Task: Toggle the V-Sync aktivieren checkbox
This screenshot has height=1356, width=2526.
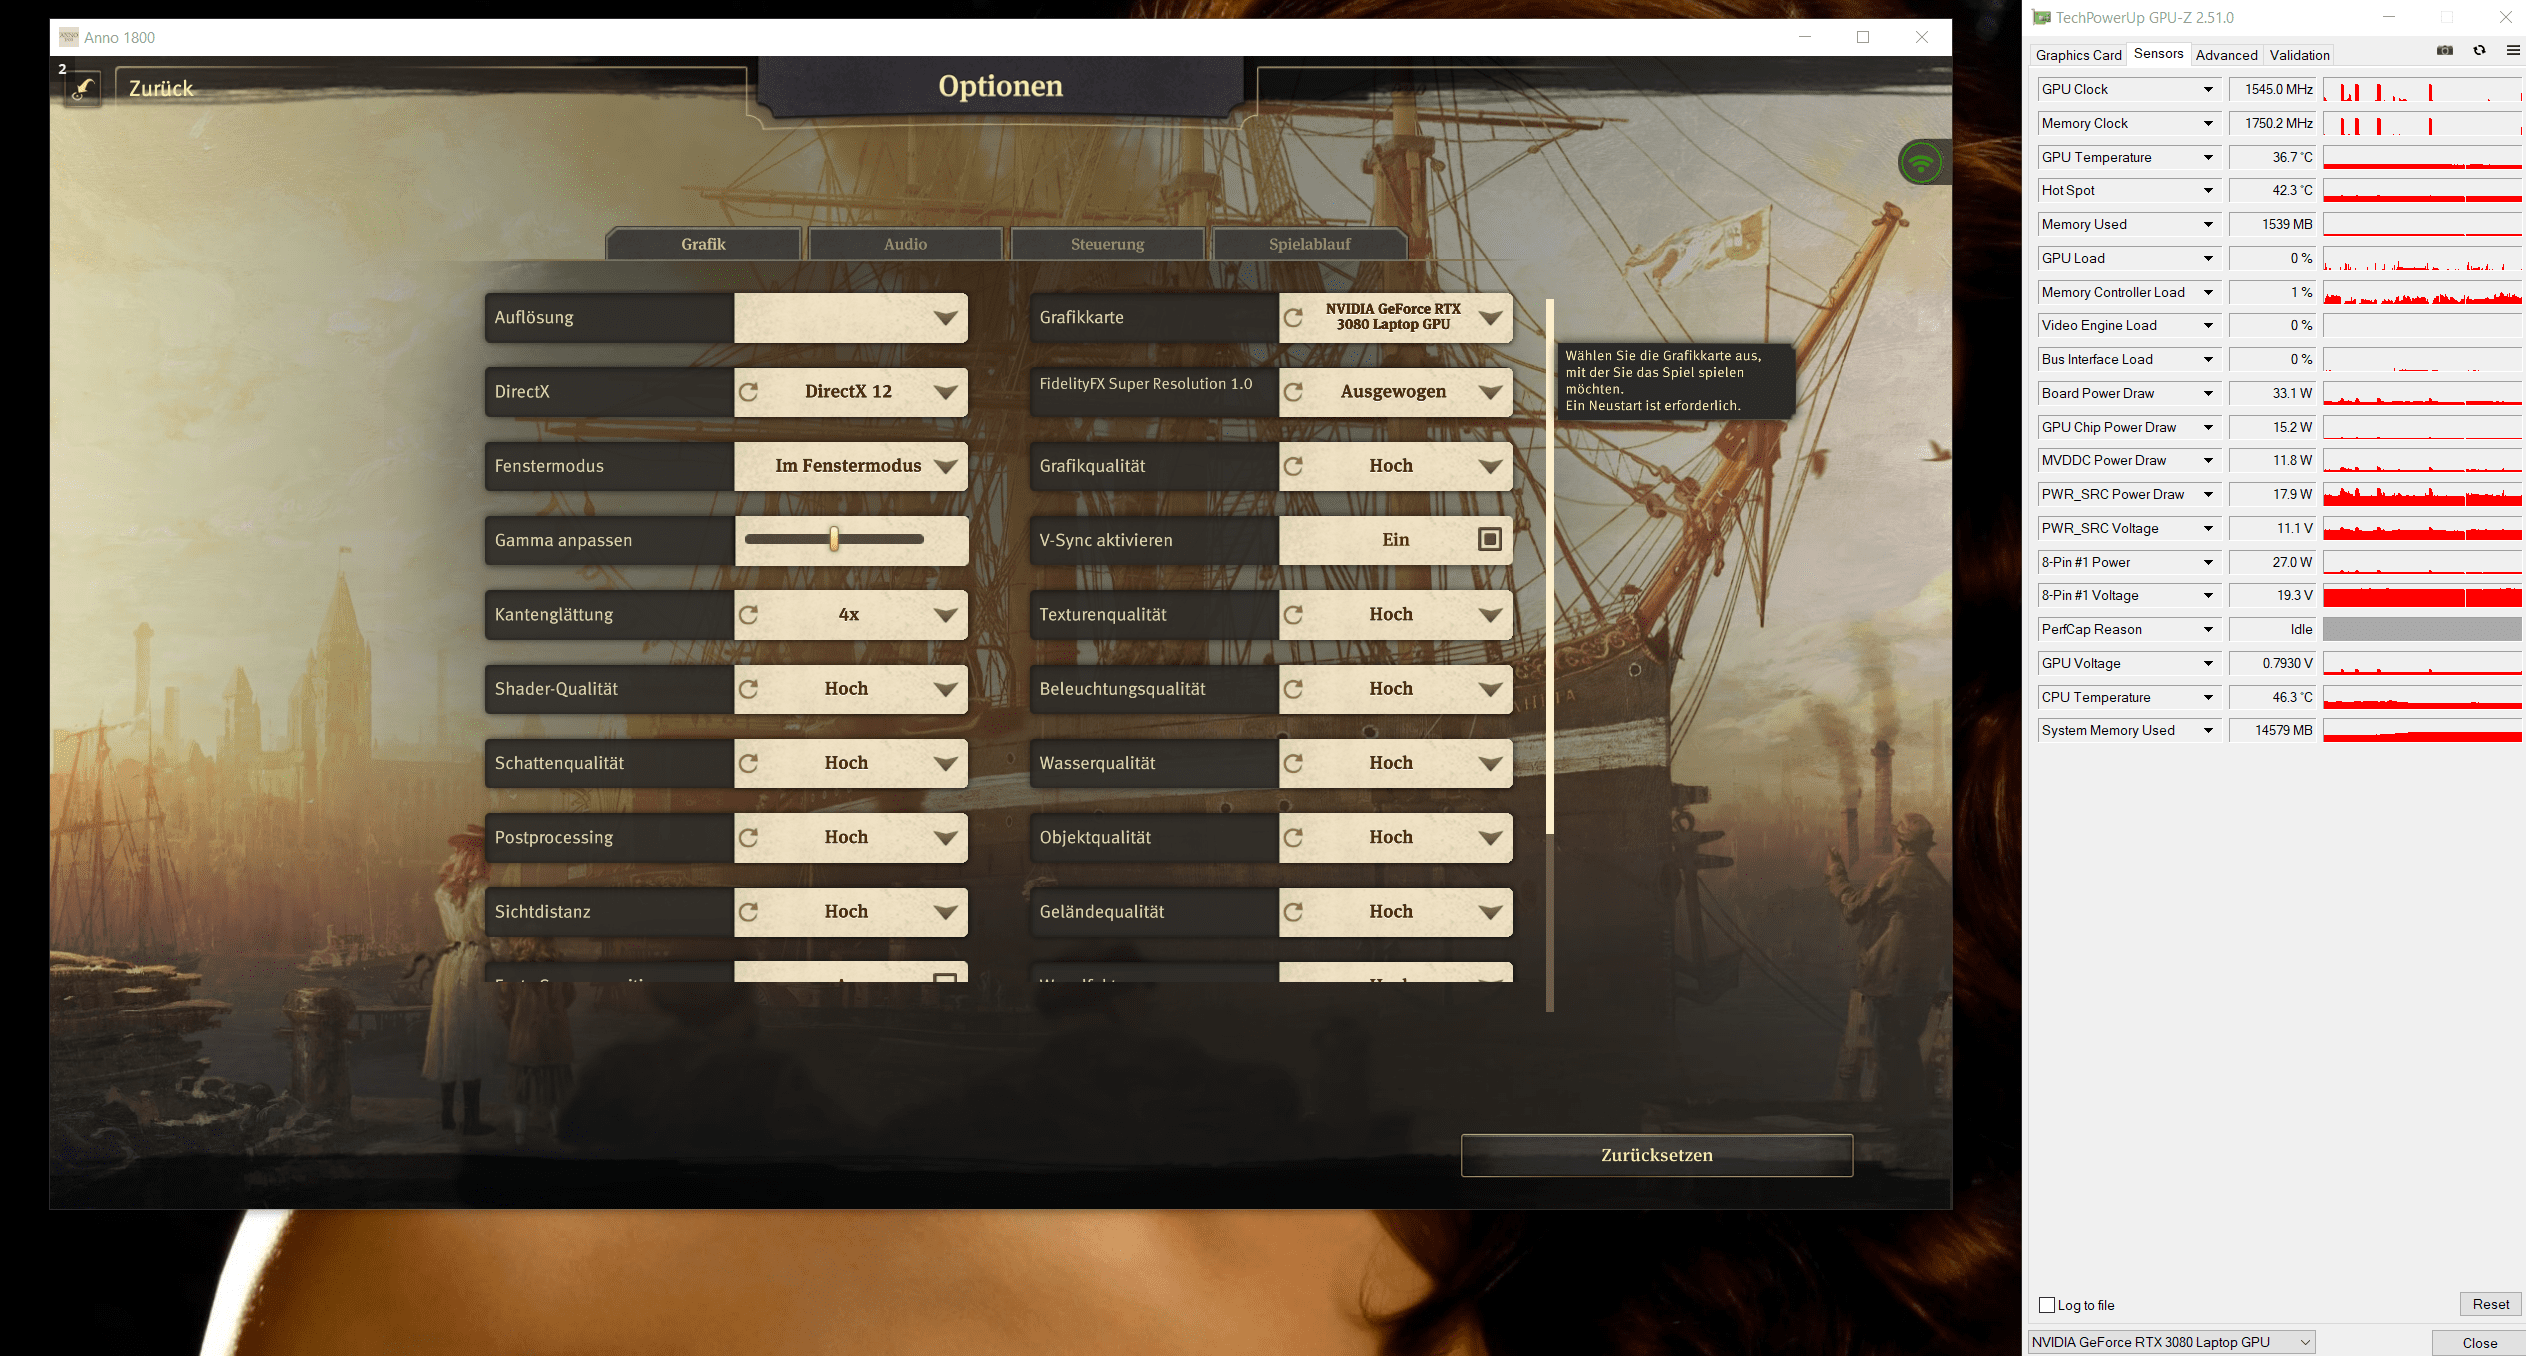Action: (1490, 540)
